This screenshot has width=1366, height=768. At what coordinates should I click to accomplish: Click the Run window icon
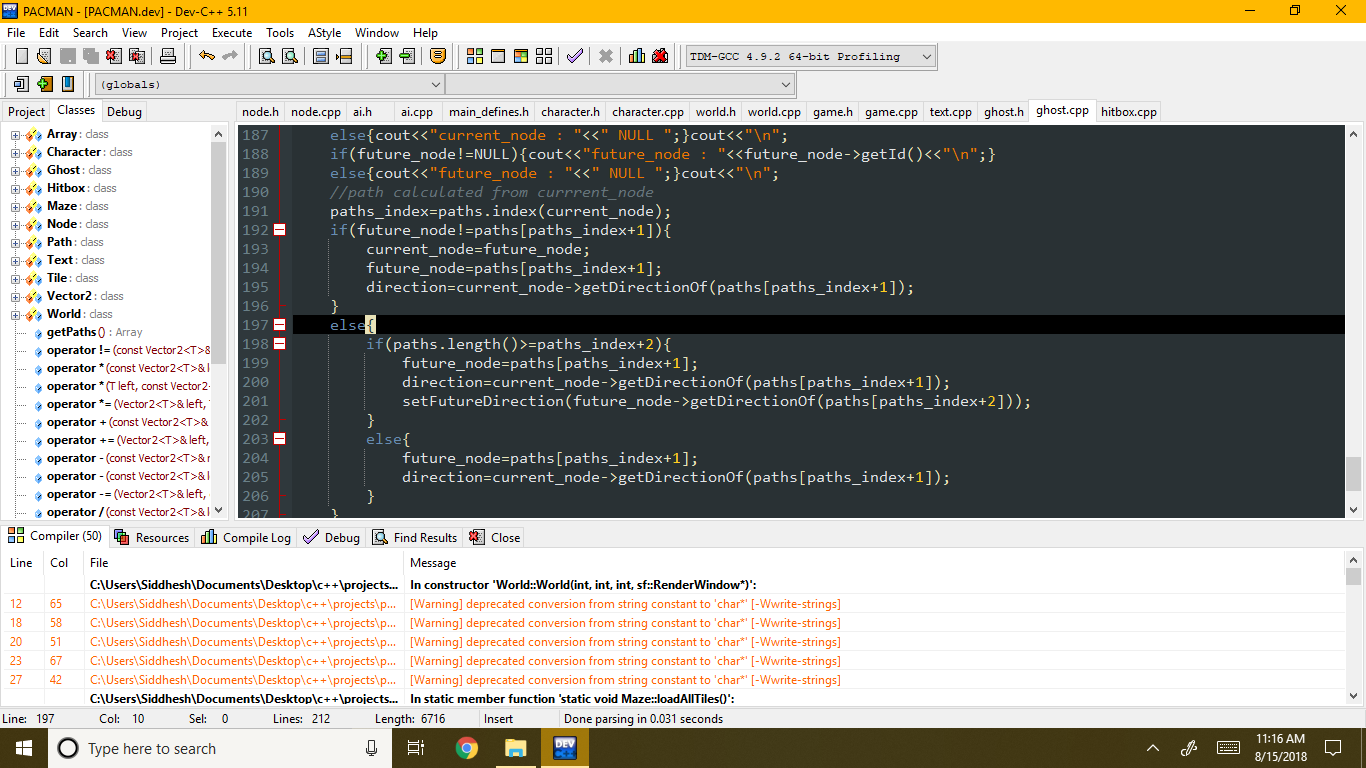coord(498,56)
